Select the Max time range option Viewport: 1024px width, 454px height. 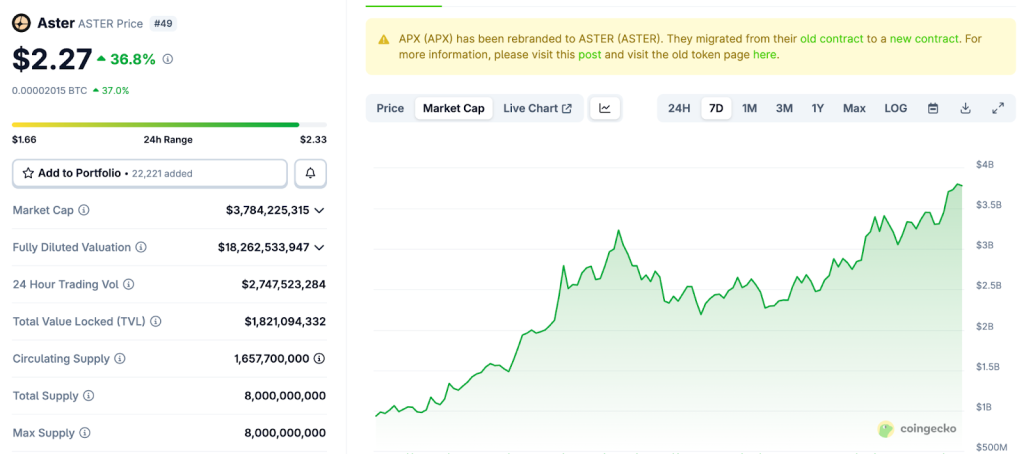(854, 108)
